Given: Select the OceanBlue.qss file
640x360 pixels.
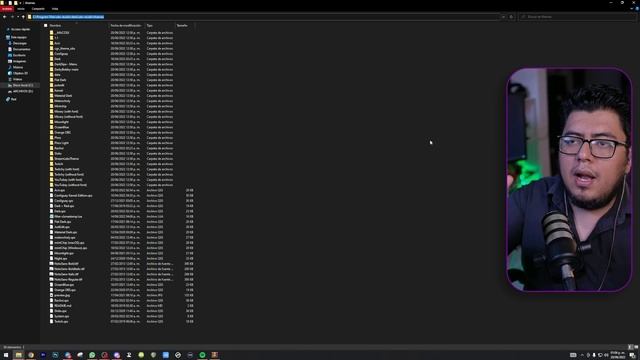Looking at the screenshot, I should point(63,285).
